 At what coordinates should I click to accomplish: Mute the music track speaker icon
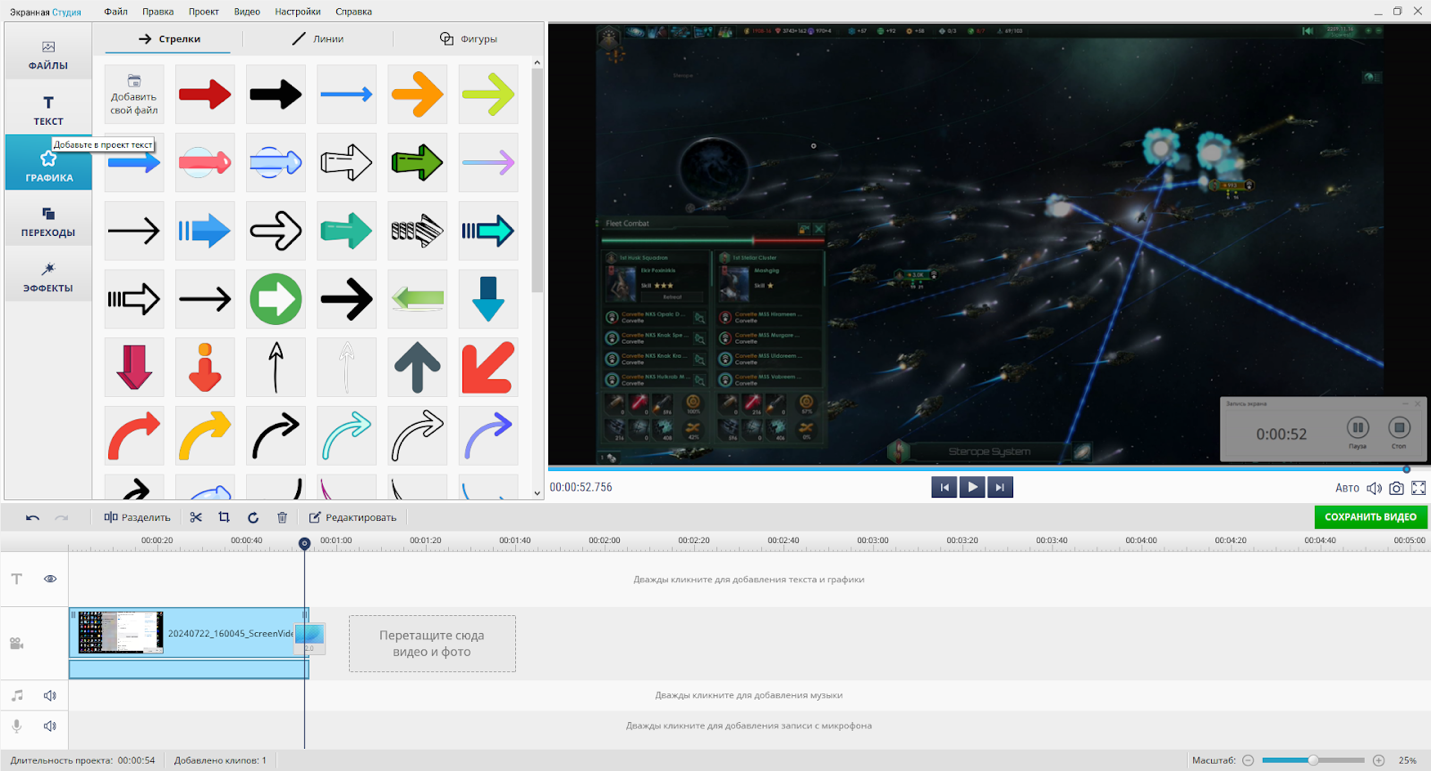50,695
